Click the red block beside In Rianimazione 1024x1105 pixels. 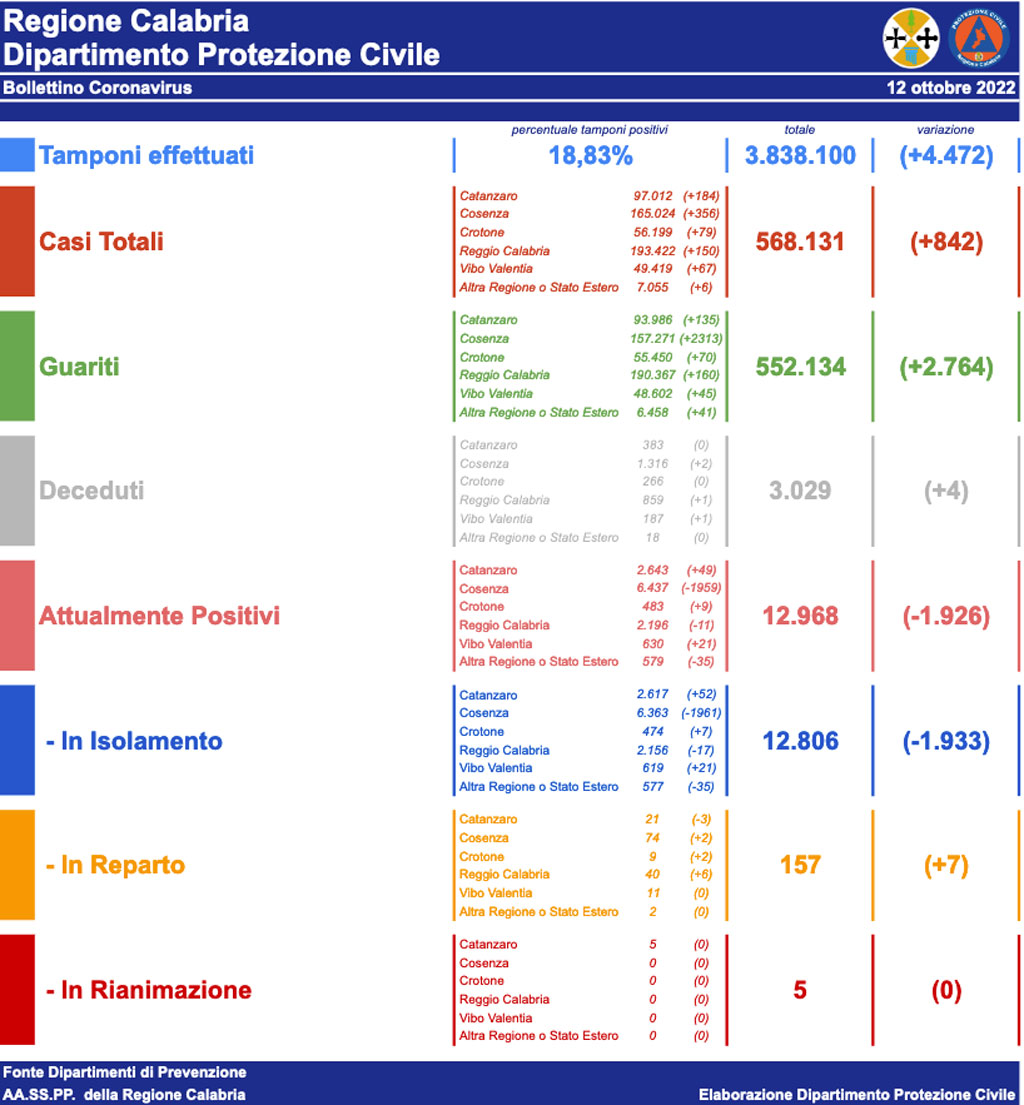click(x=17, y=990)
